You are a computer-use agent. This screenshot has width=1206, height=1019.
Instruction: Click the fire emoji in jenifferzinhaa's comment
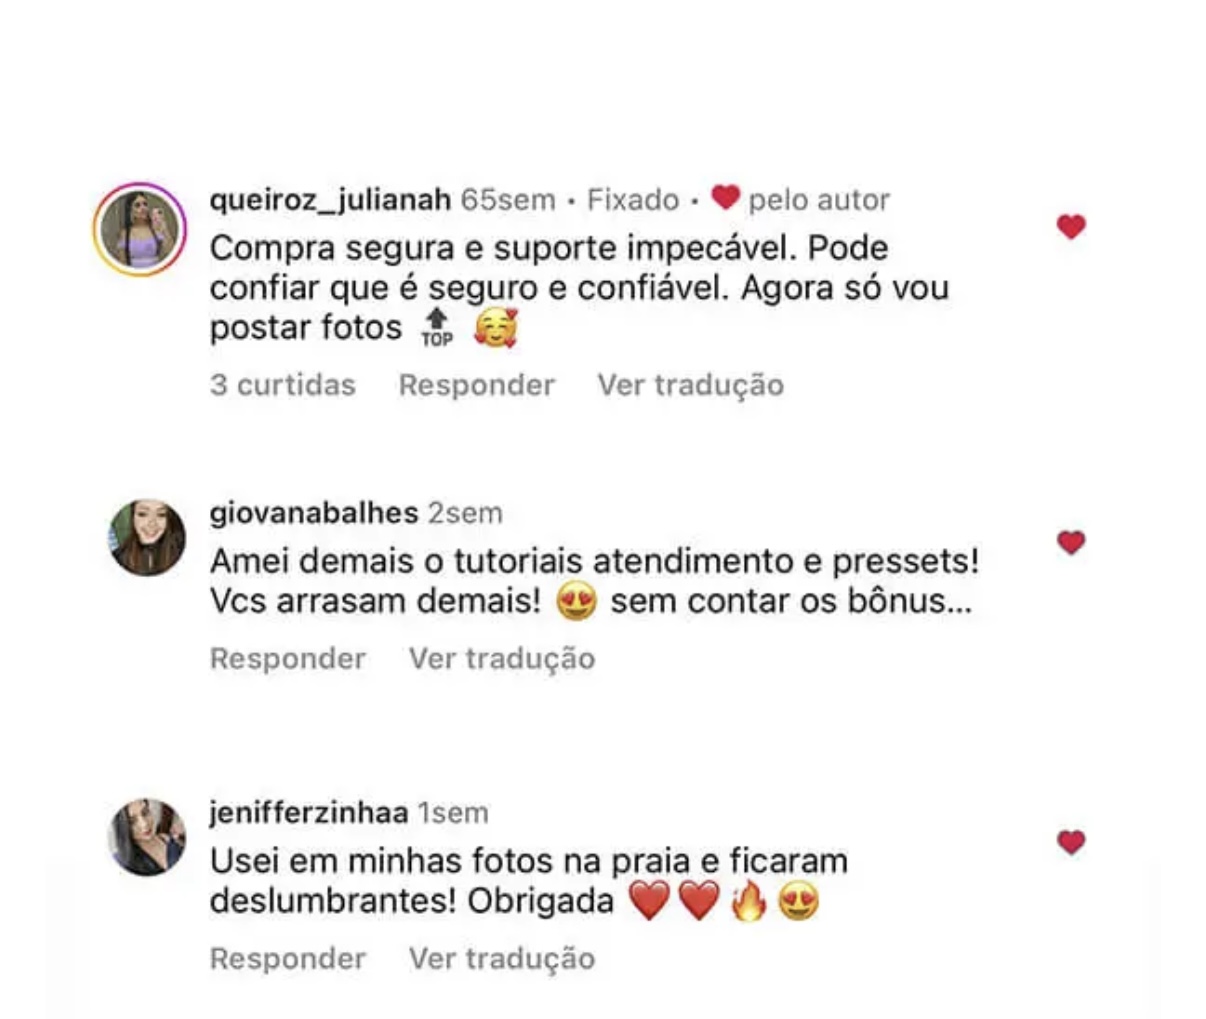pos(748,902)
